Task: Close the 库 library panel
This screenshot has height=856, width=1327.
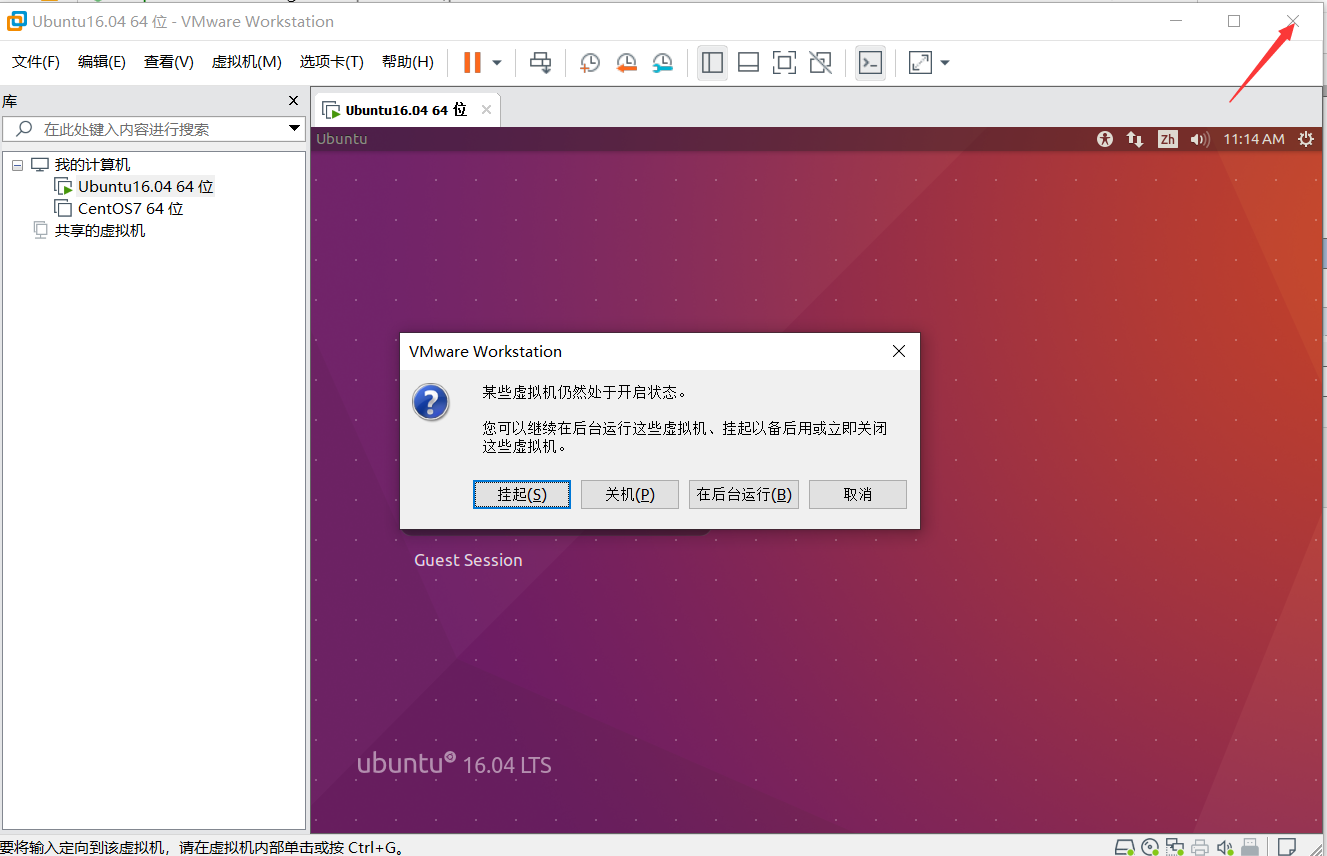Action: coord(293,101)
